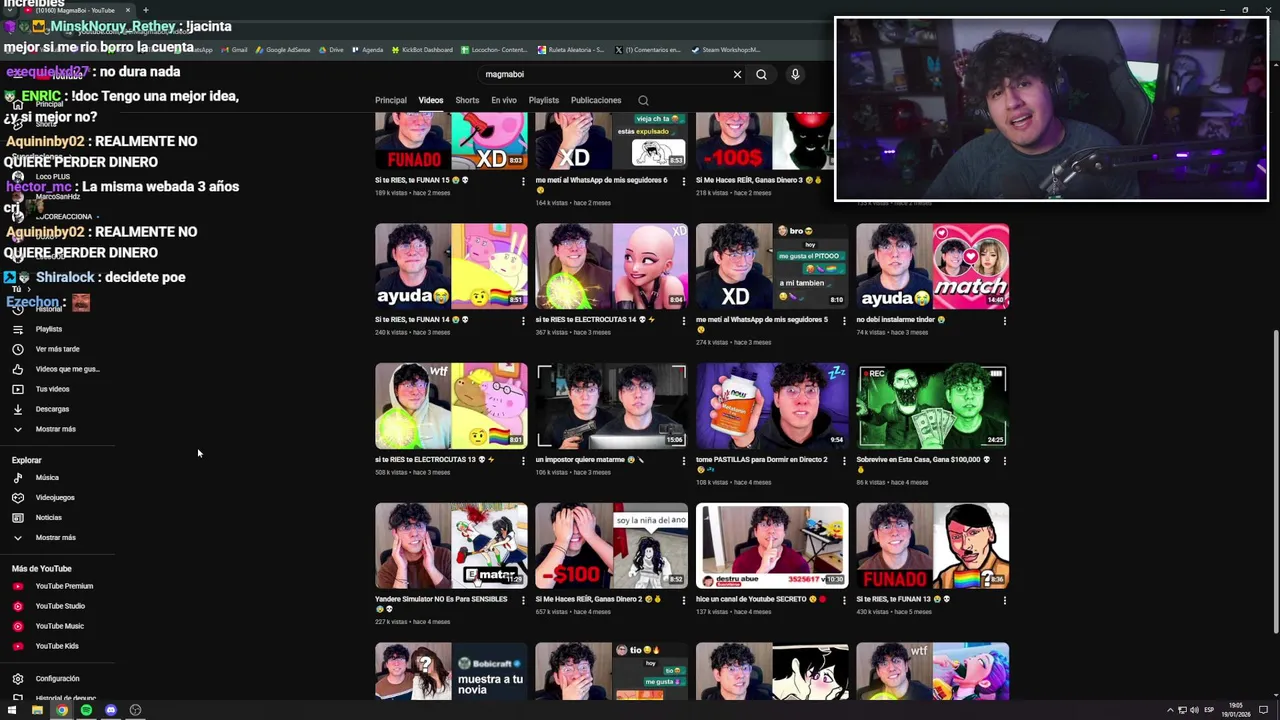The height and width of the screenshot is (720, 1280).
Task: Open Configuración in the sidebar
Action: 58,679
